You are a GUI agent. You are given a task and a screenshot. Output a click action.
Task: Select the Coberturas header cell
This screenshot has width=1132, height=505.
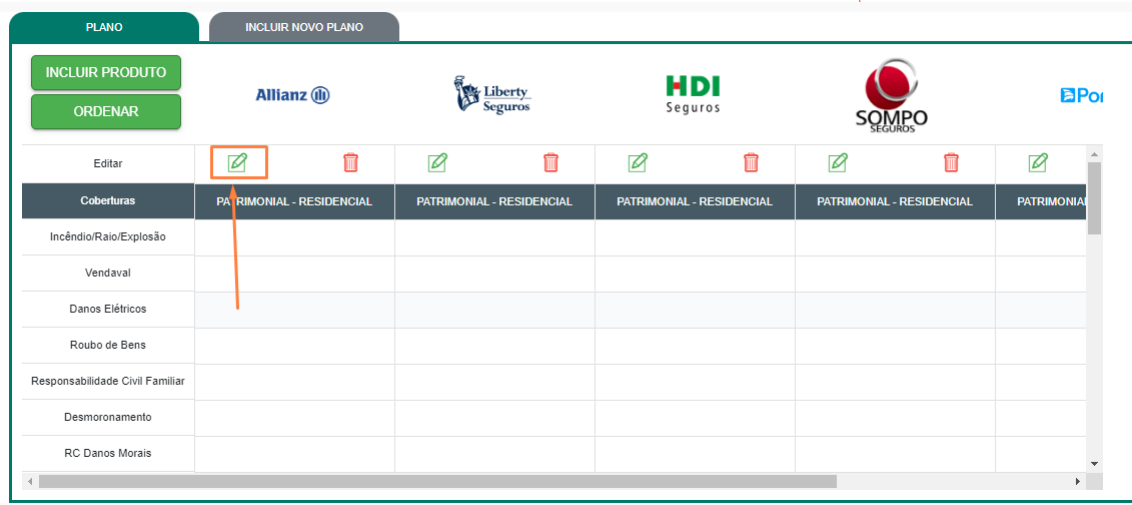click(108, 201)
